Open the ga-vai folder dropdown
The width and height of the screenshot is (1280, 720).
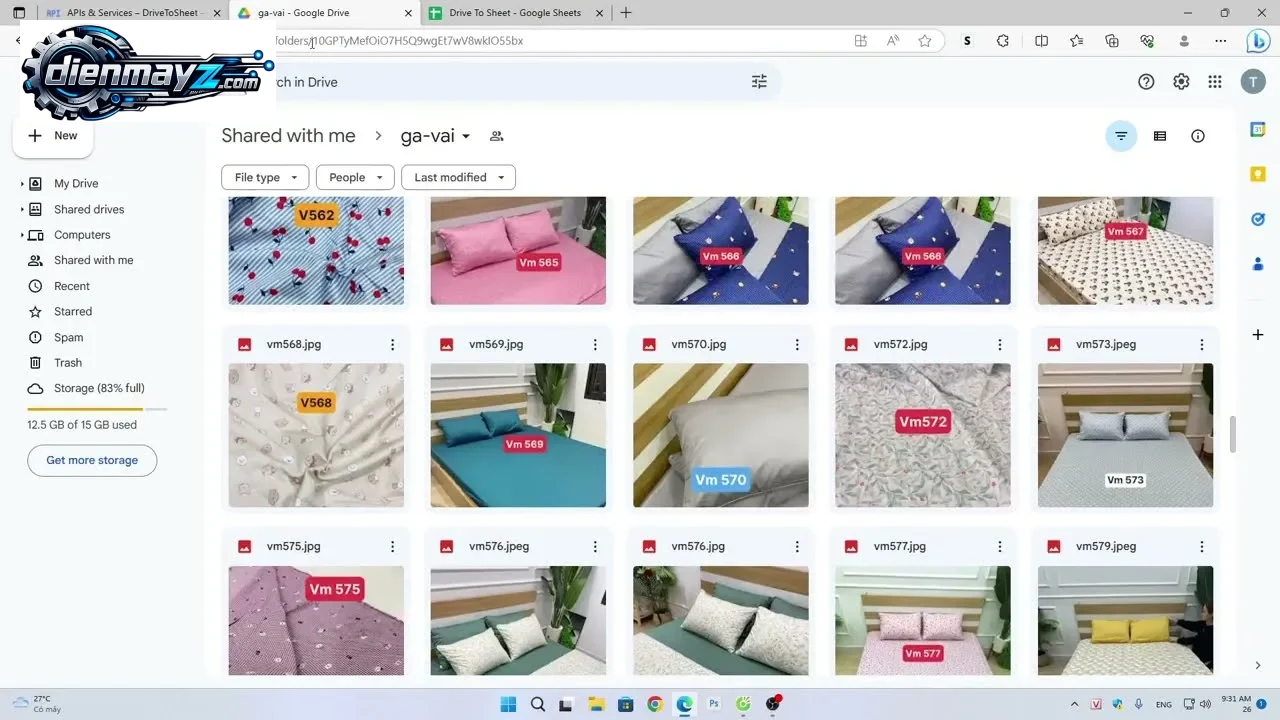436,136
